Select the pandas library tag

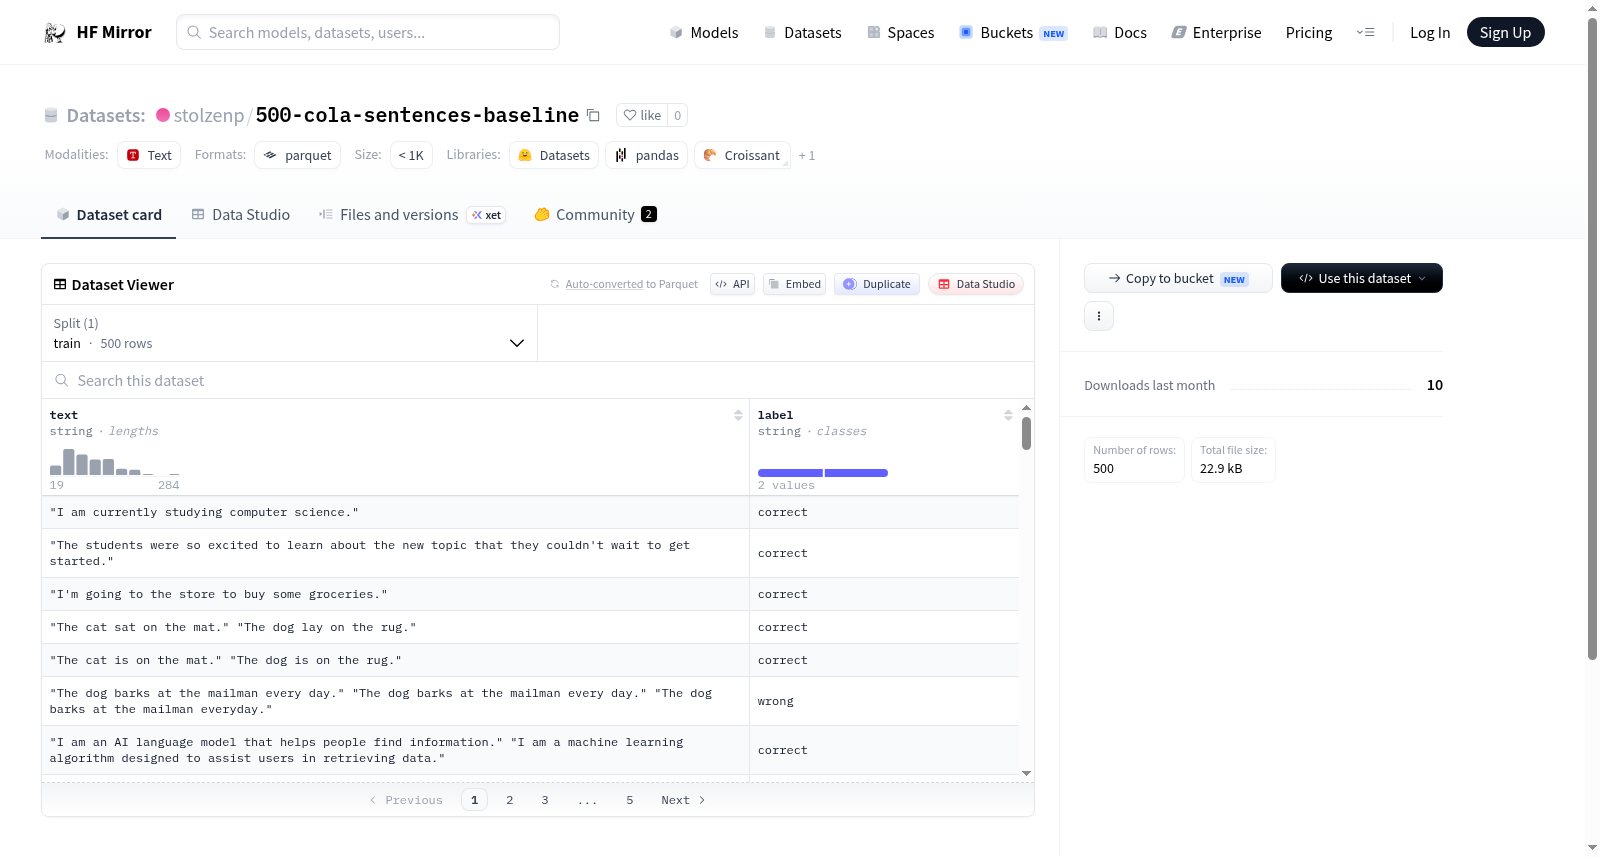(x=647, y=155)
